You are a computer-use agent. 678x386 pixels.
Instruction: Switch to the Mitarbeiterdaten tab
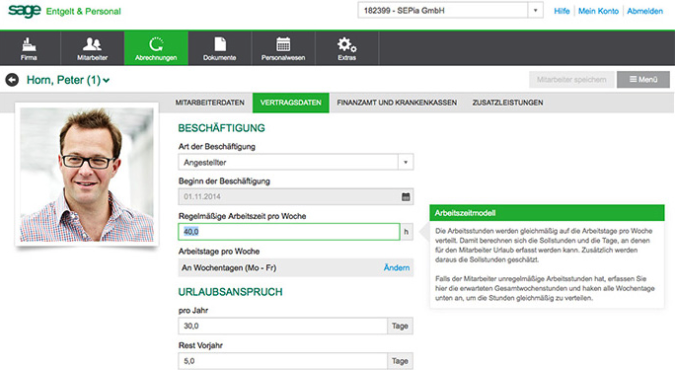pyautogui.click(x=210, y=102)
